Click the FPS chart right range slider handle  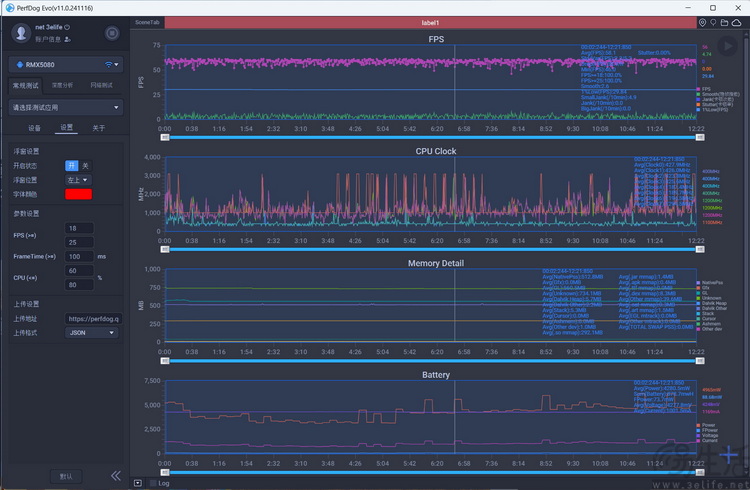(x=700, y=137)
